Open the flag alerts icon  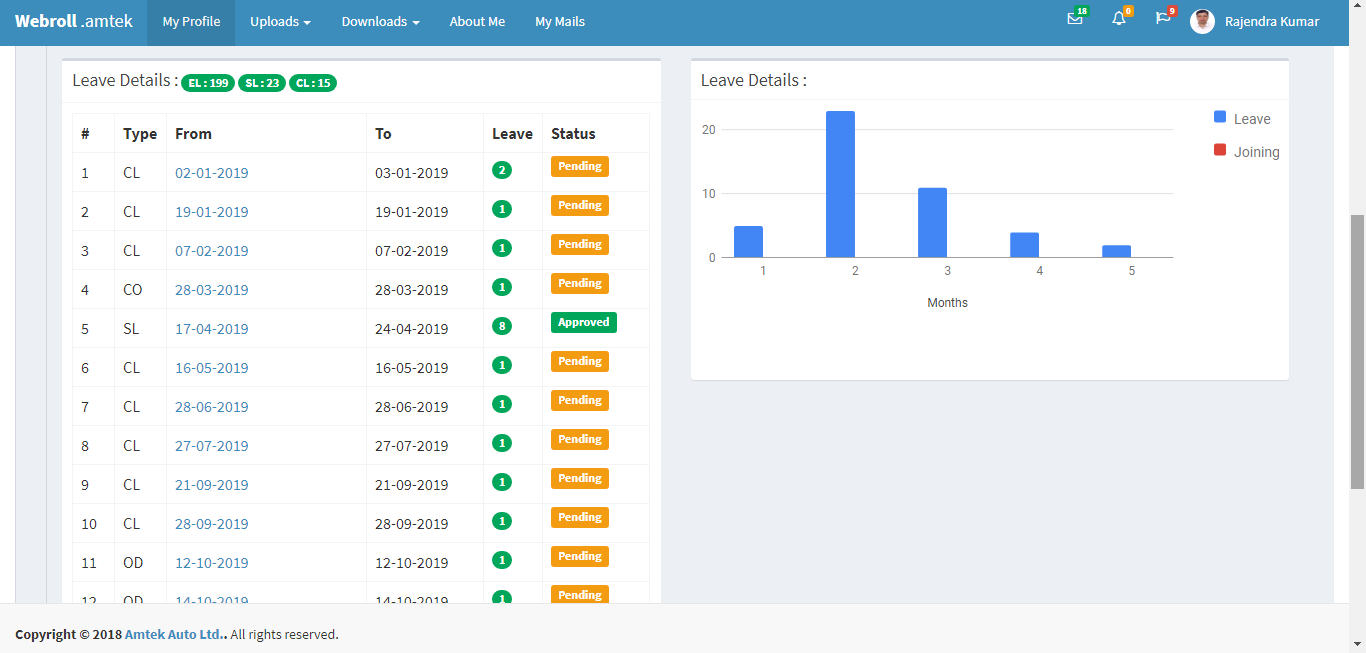coord(1162,19)
